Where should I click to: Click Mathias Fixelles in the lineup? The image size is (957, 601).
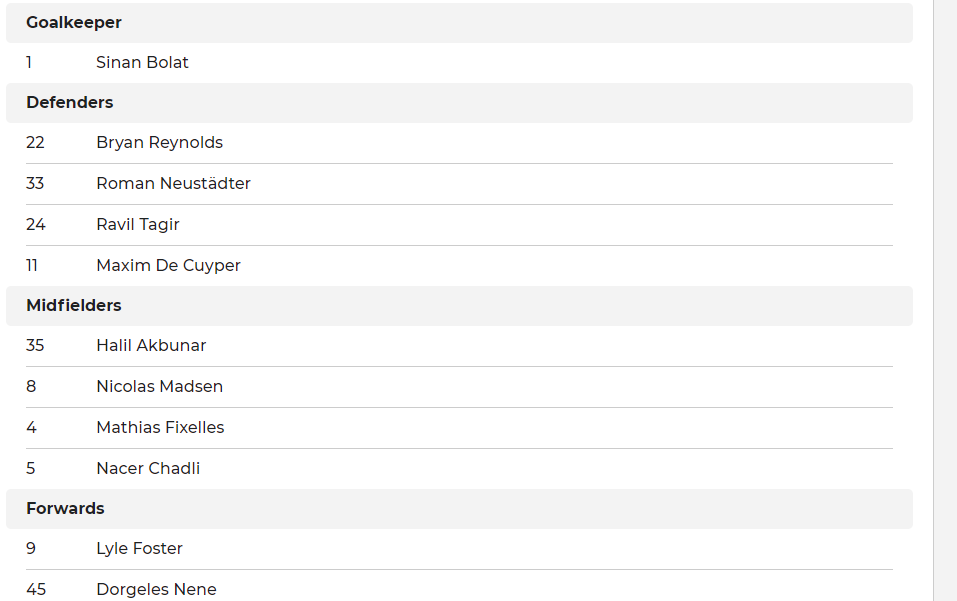click(x=160, y=428)
